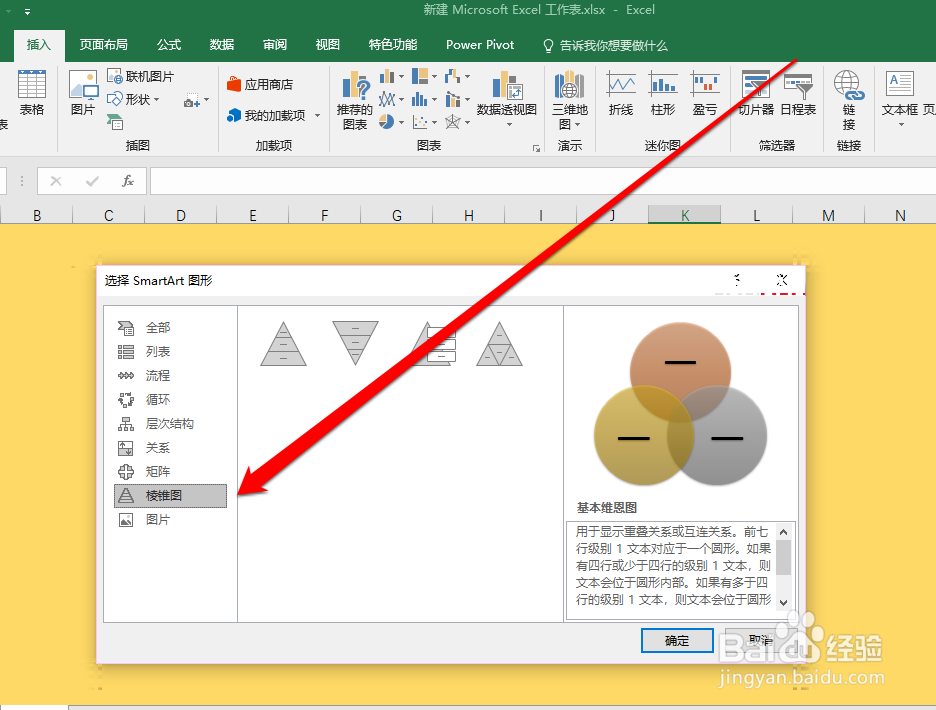
Task: Switch to the 公式 tab
Action: (169, 45)
